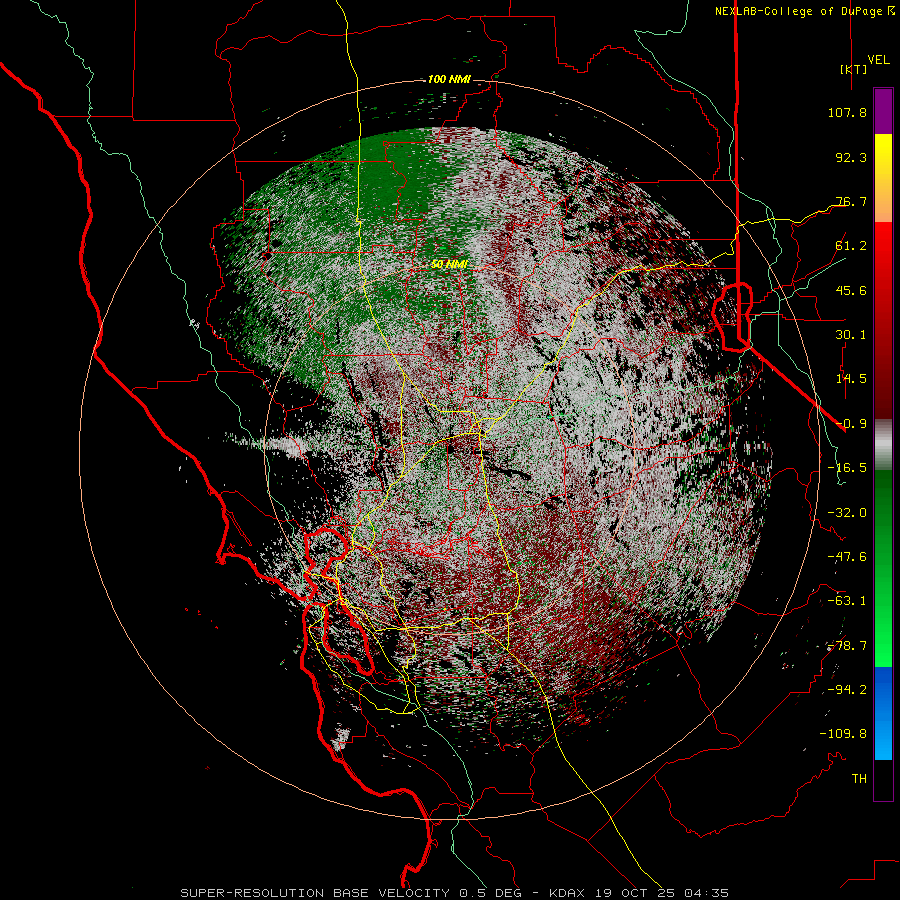
Task: Select the 92.3 legend value
Action: [x=851, y=157]
